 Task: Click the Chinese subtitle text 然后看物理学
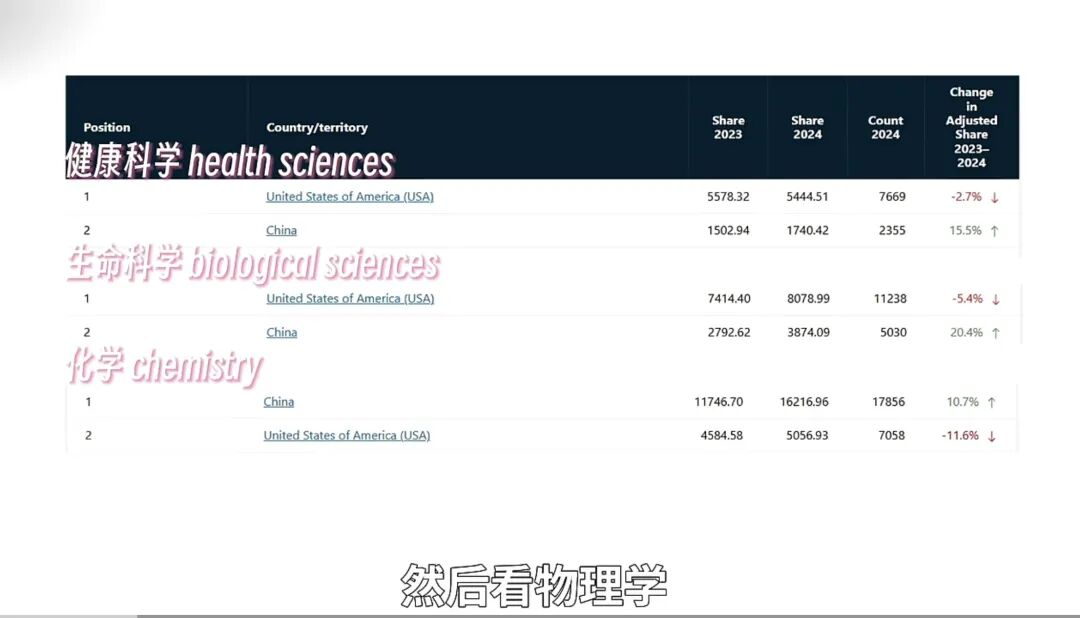point(534,585)
